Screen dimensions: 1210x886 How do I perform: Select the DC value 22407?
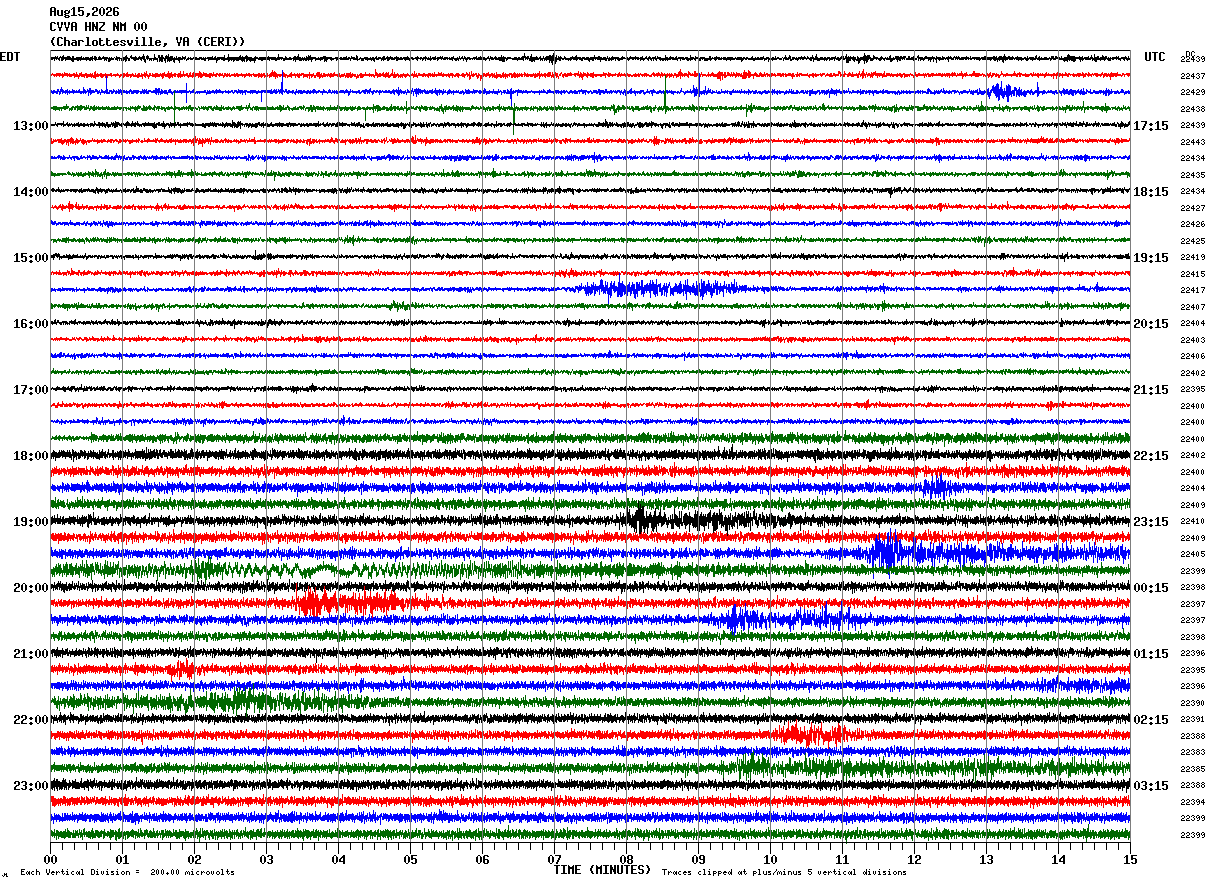click(1192, 307)
